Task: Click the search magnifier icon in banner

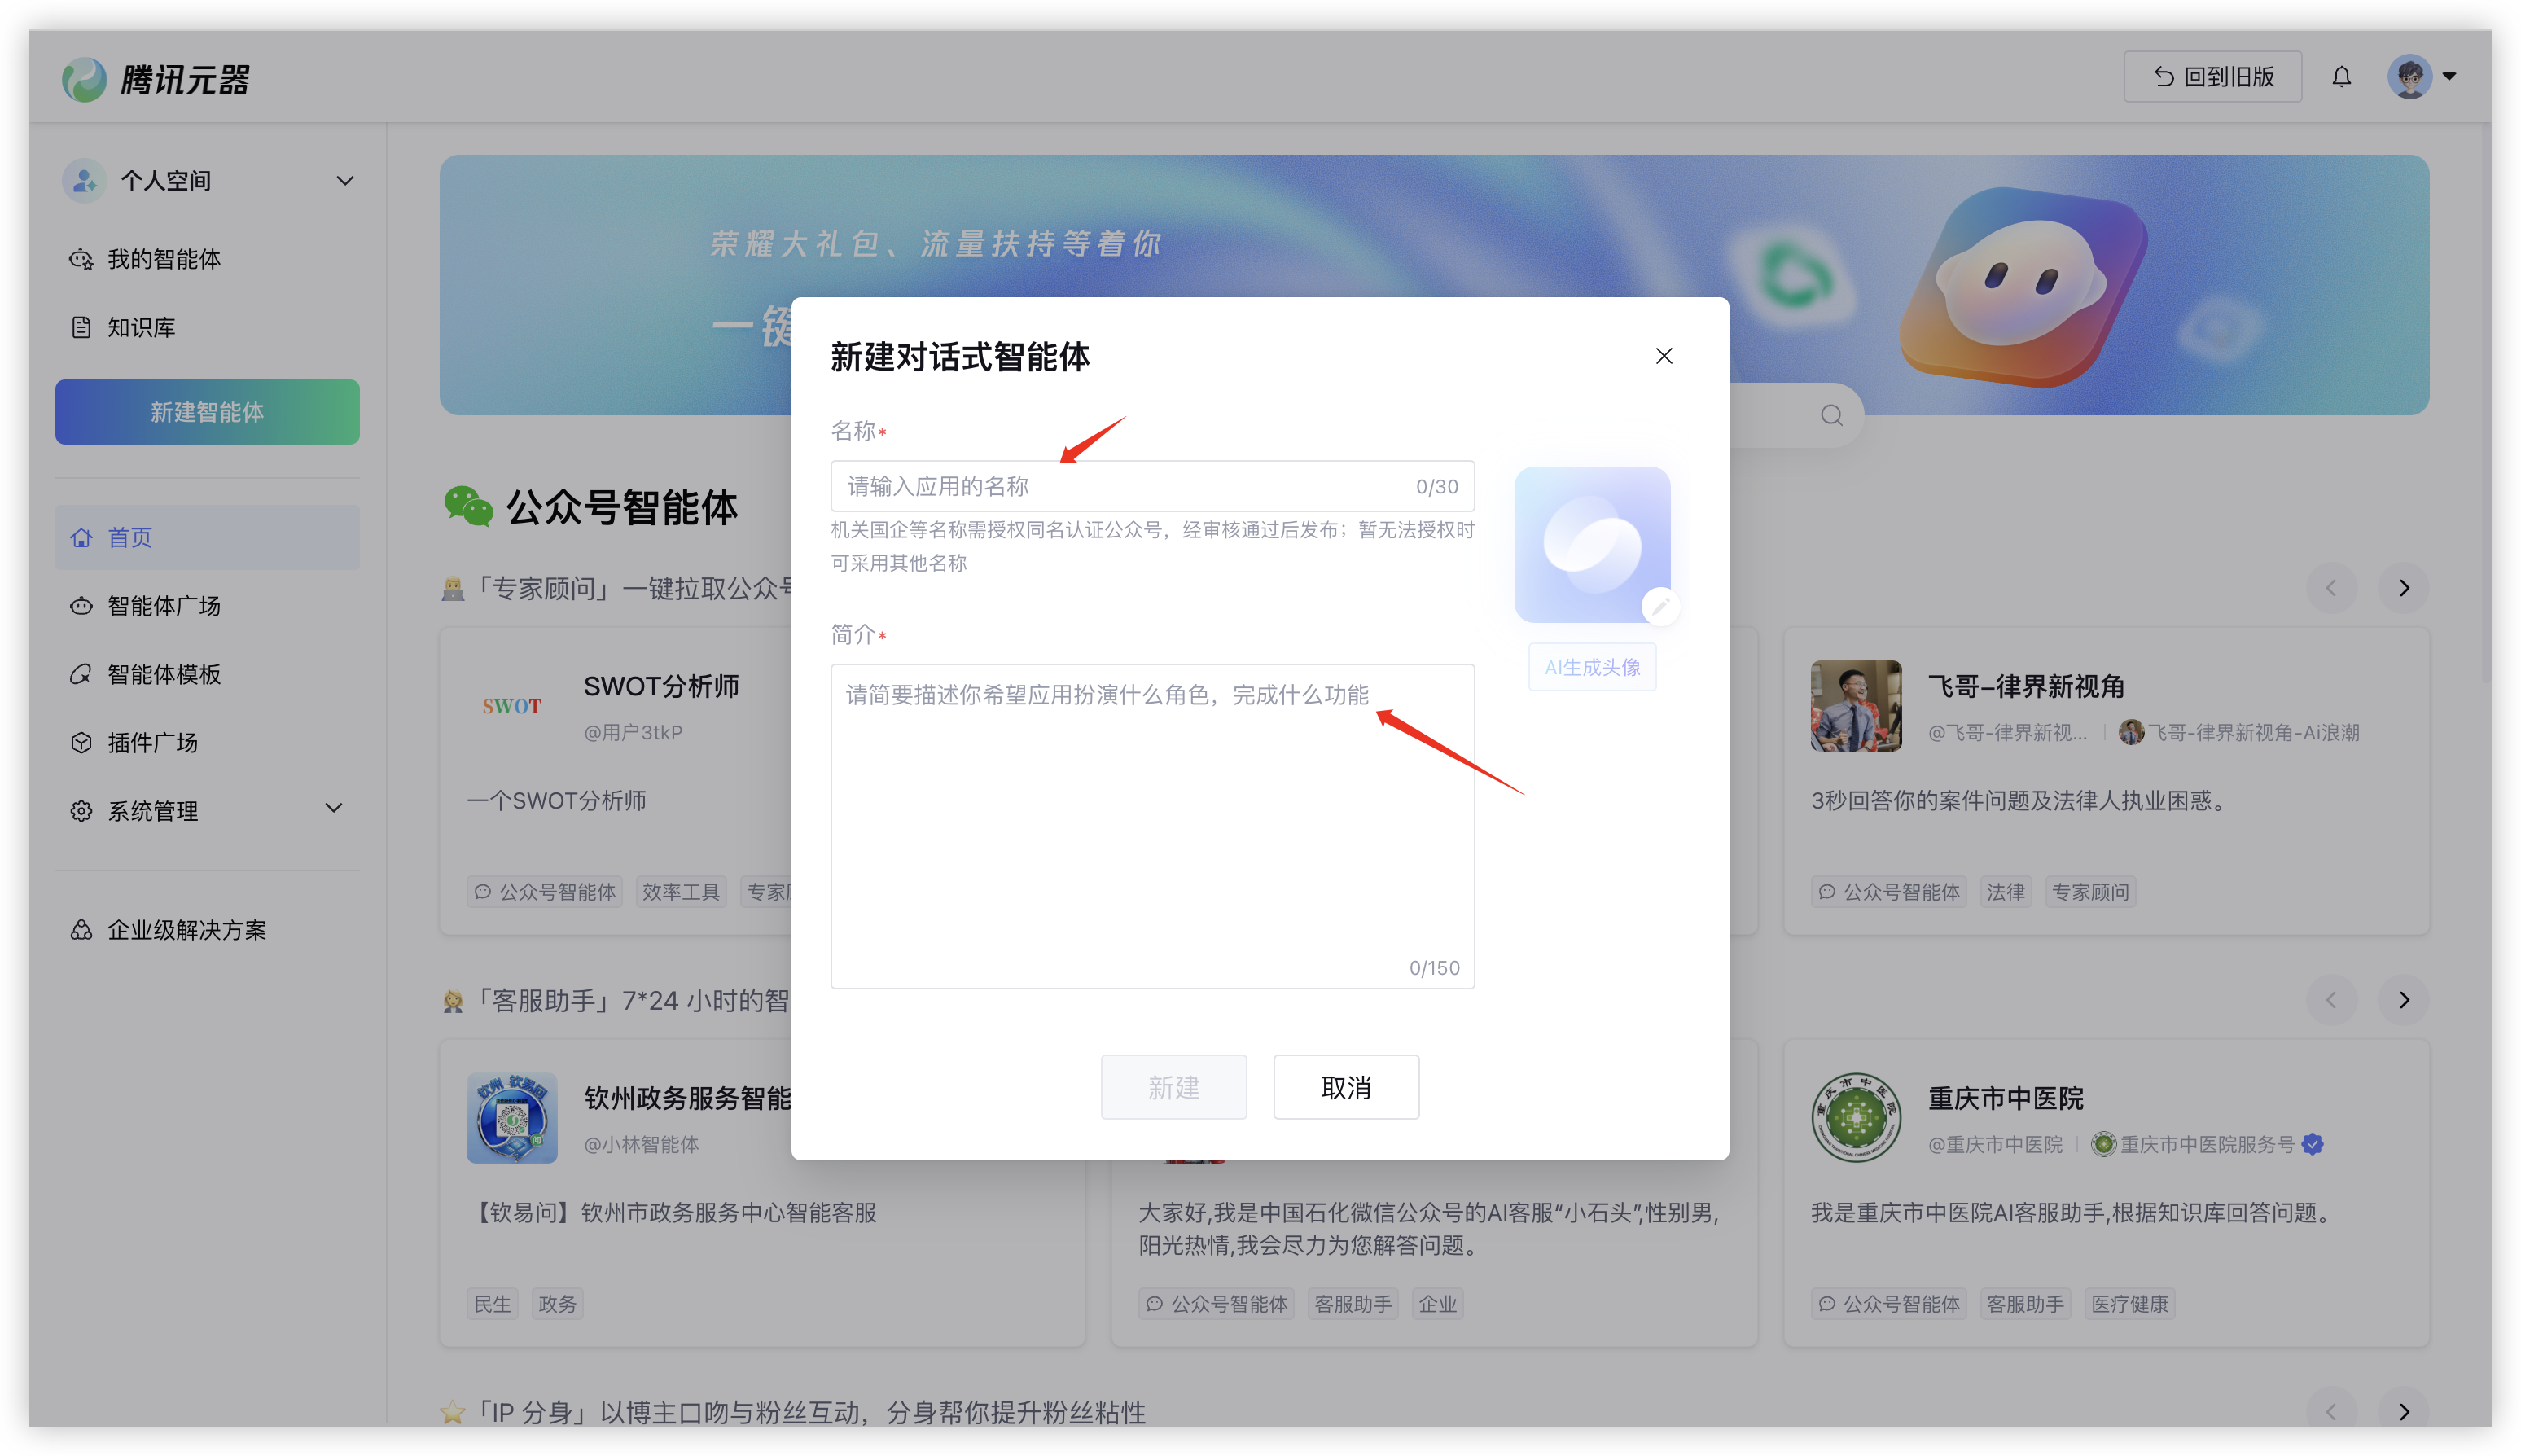Action: point(1831,415)
